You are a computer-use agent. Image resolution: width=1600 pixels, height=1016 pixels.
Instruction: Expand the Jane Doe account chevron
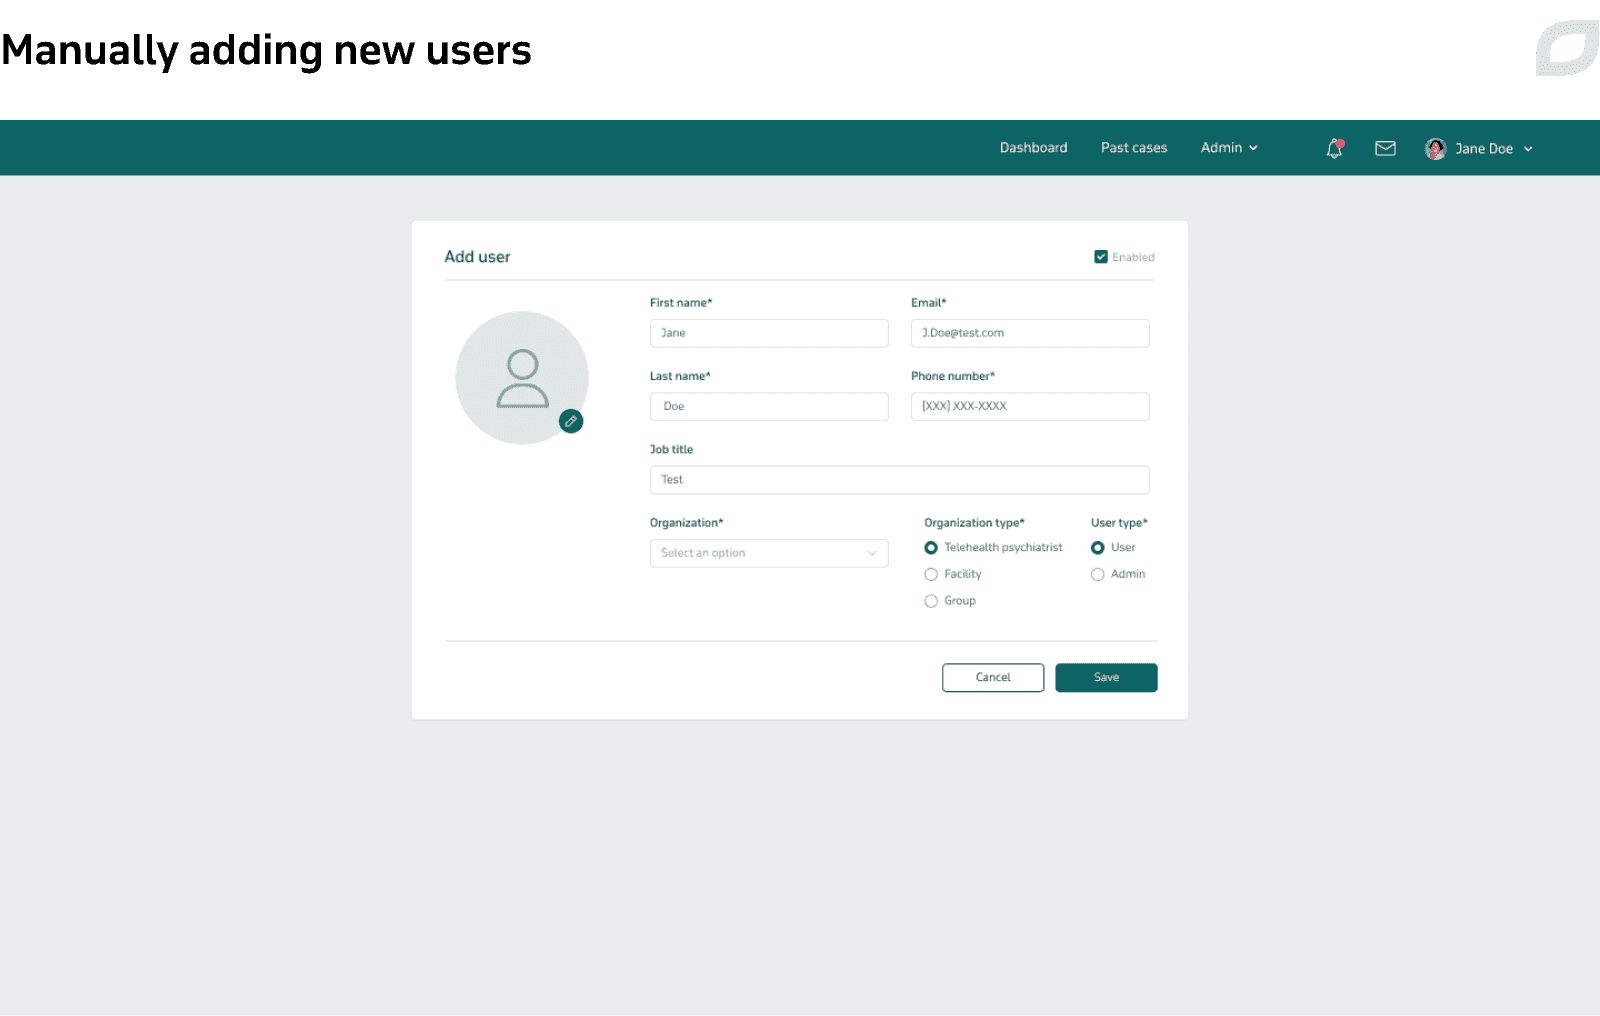(x=1528, y=149)
